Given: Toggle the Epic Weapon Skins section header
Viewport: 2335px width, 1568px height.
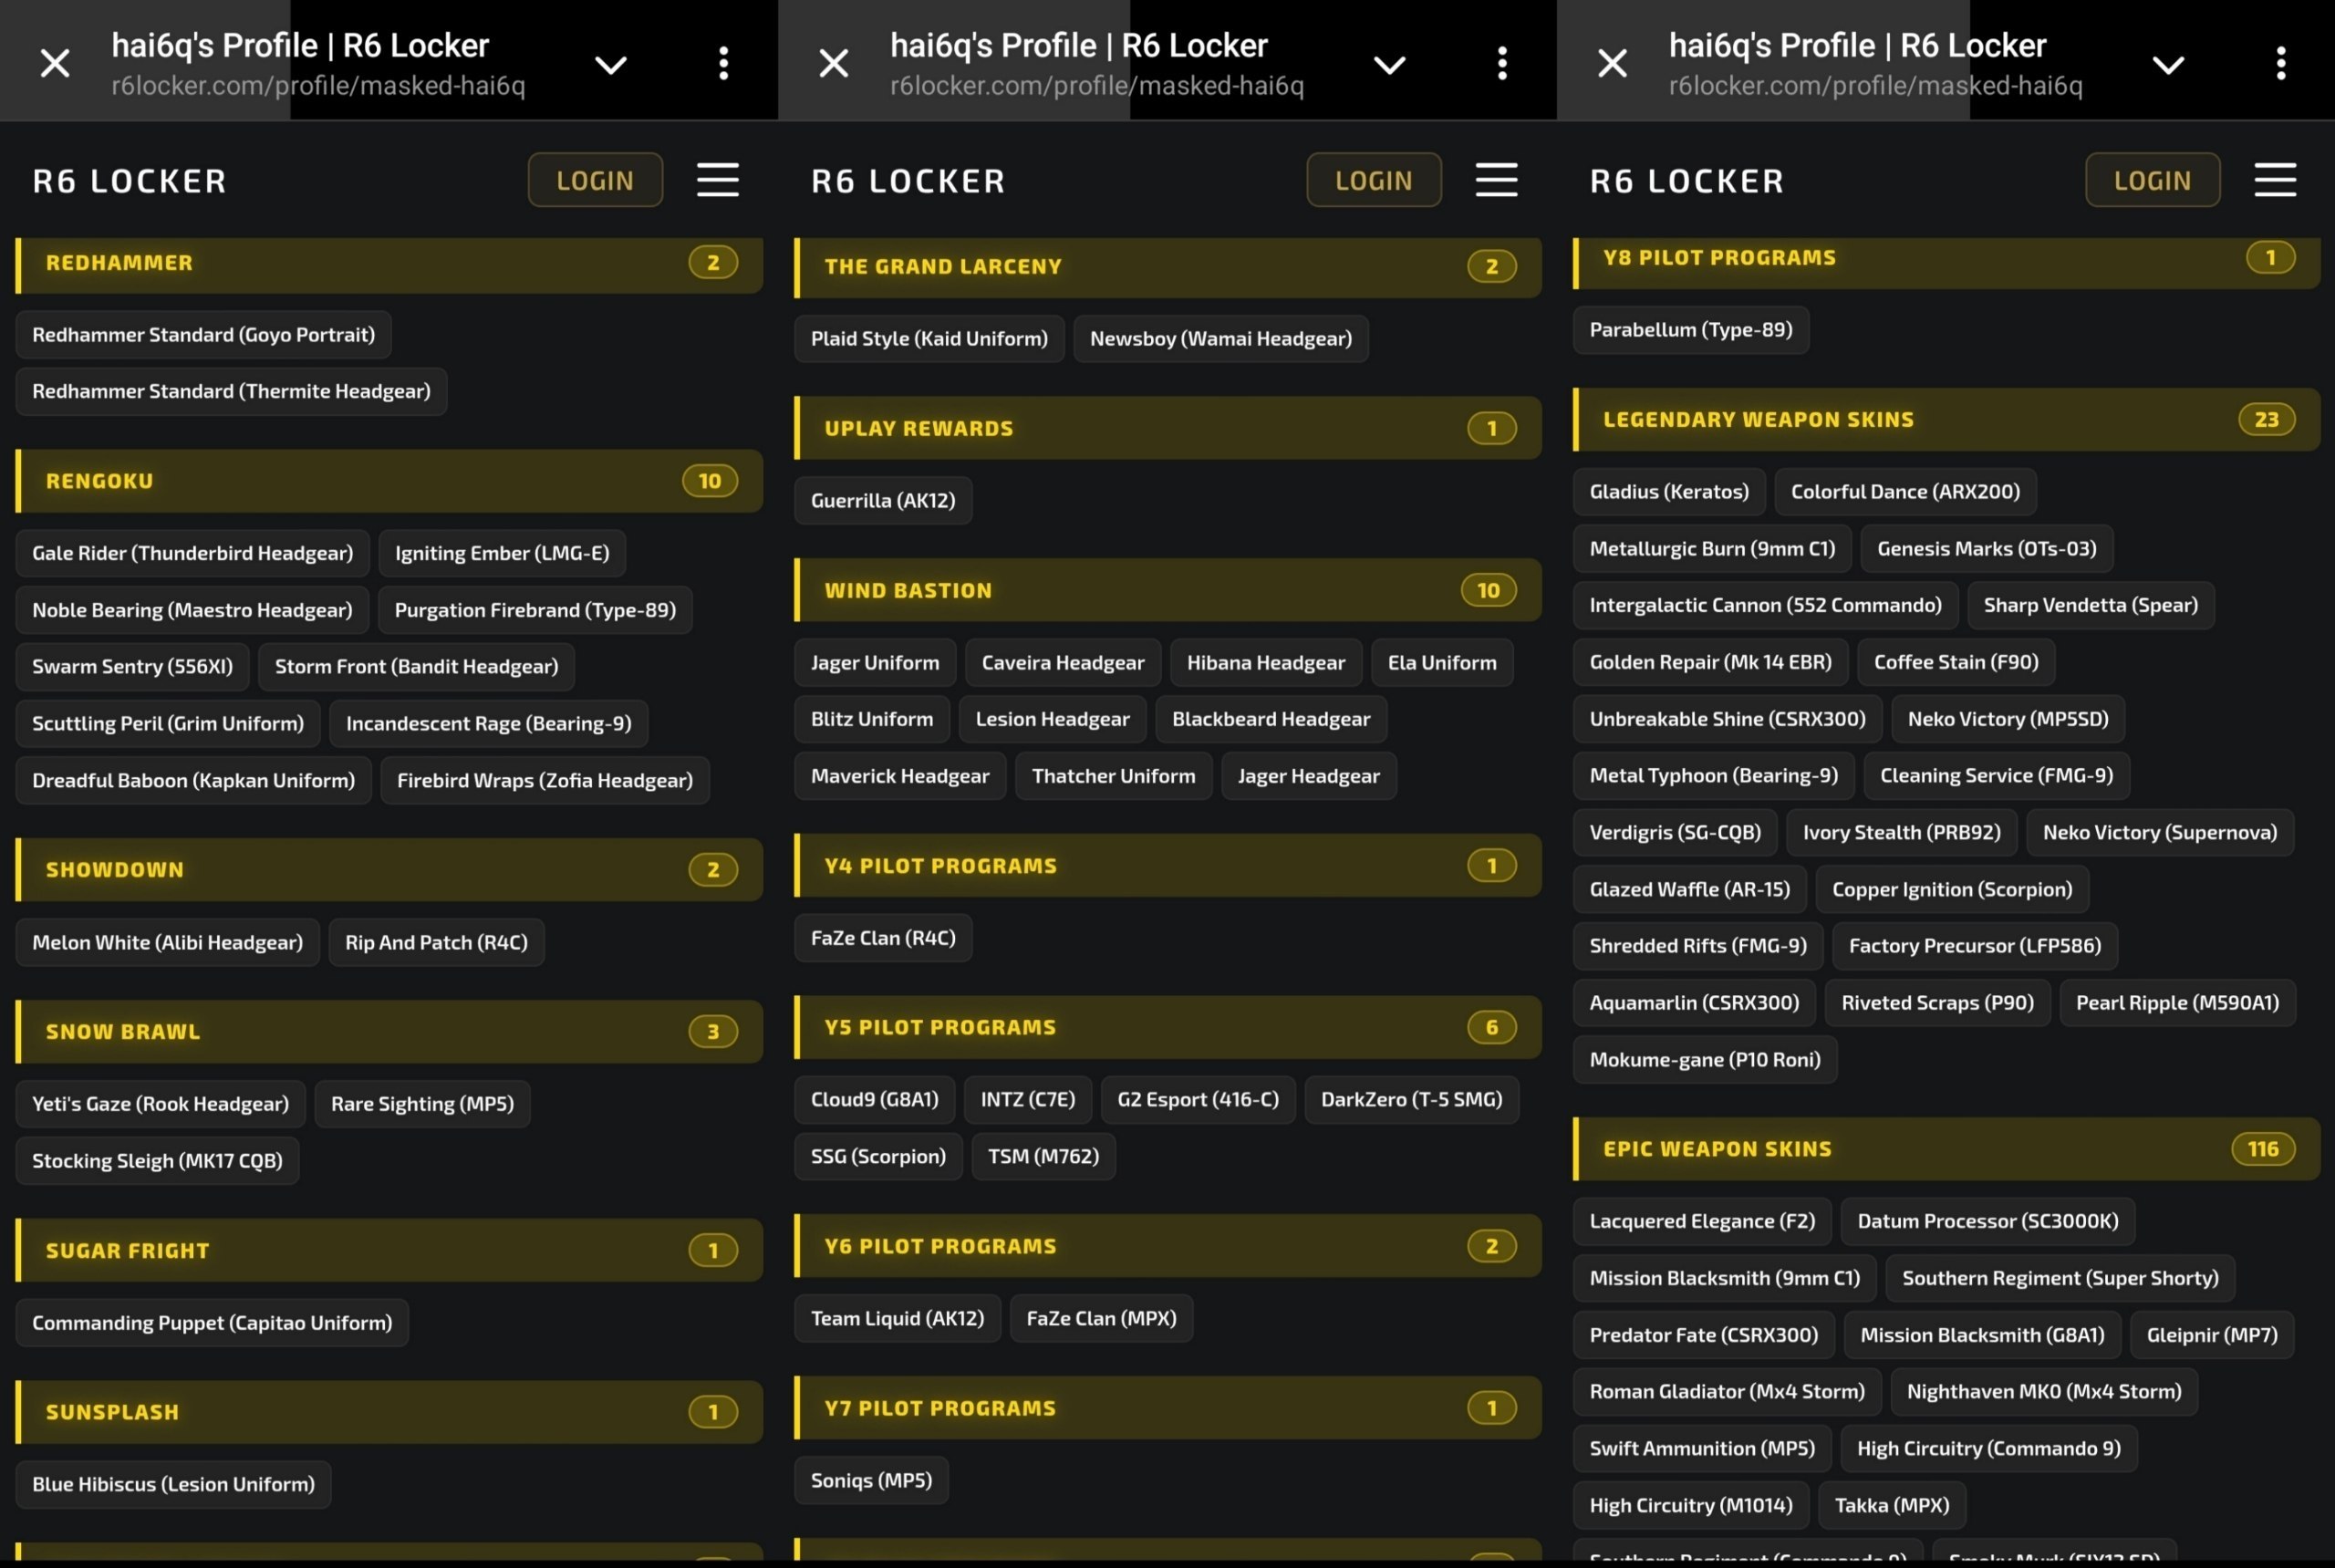Looking at the screenshot, I should [x=1946, y=1149].
